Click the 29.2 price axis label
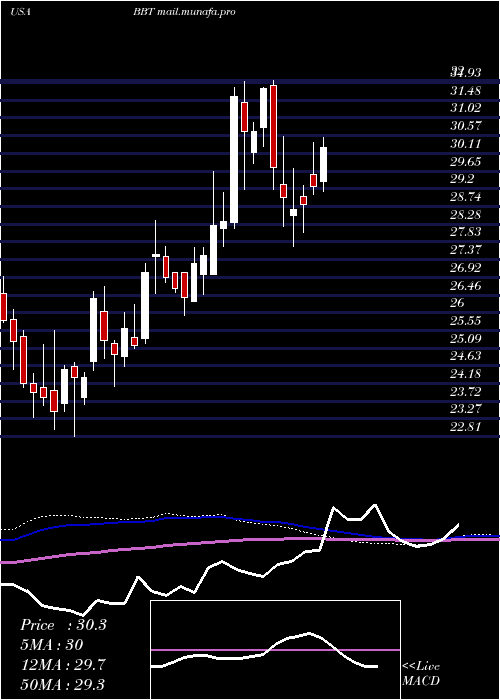This screenshot has height=700, width=500. point(462,179)
